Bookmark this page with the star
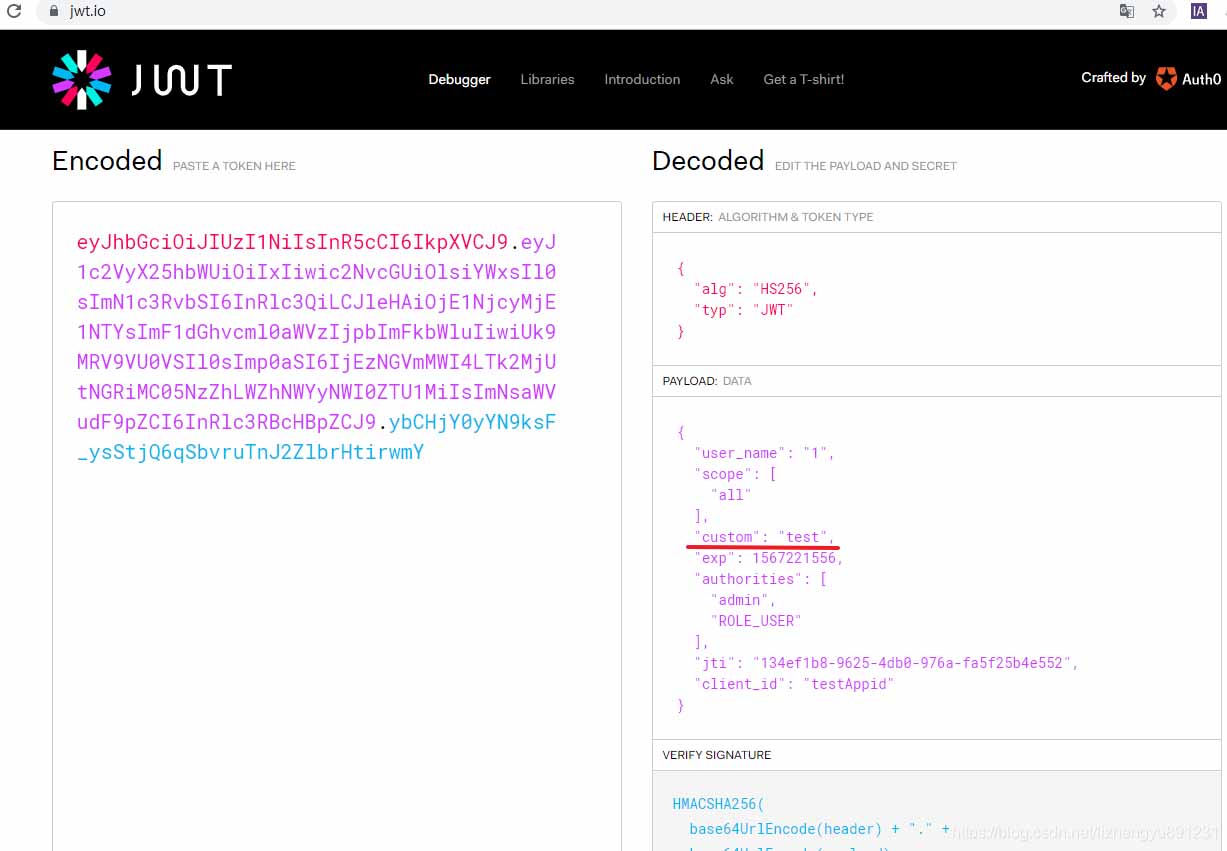The image size is (1227, 851). tap(1159, 12)
